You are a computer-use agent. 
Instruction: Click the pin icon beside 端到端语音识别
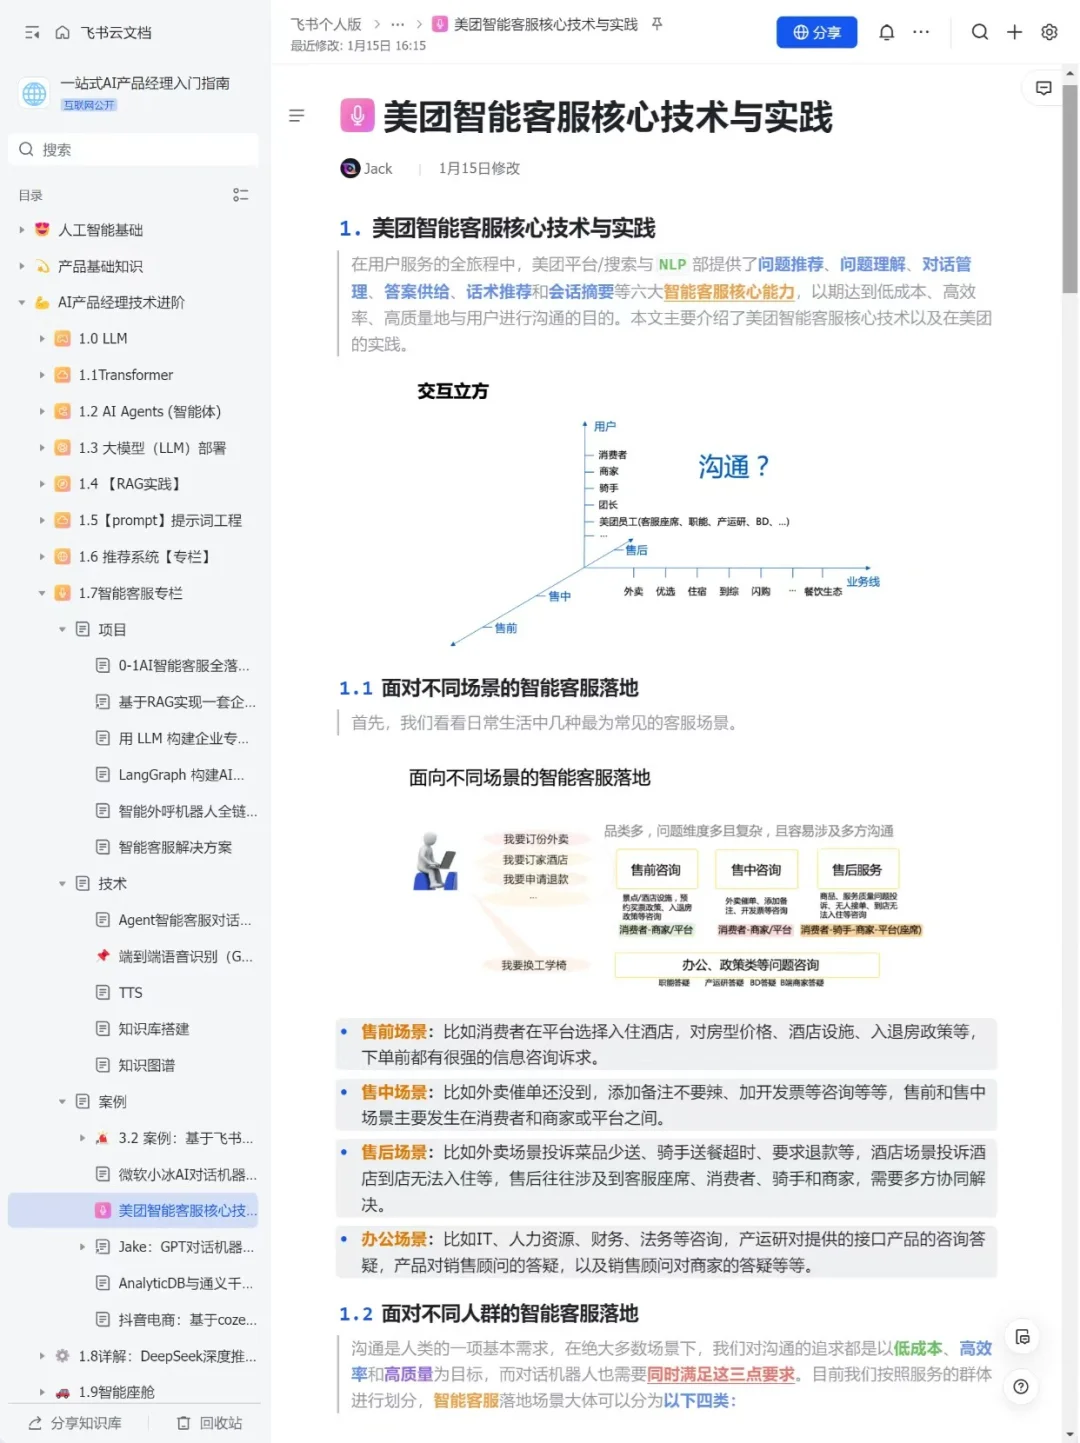(x=102, y=956)
